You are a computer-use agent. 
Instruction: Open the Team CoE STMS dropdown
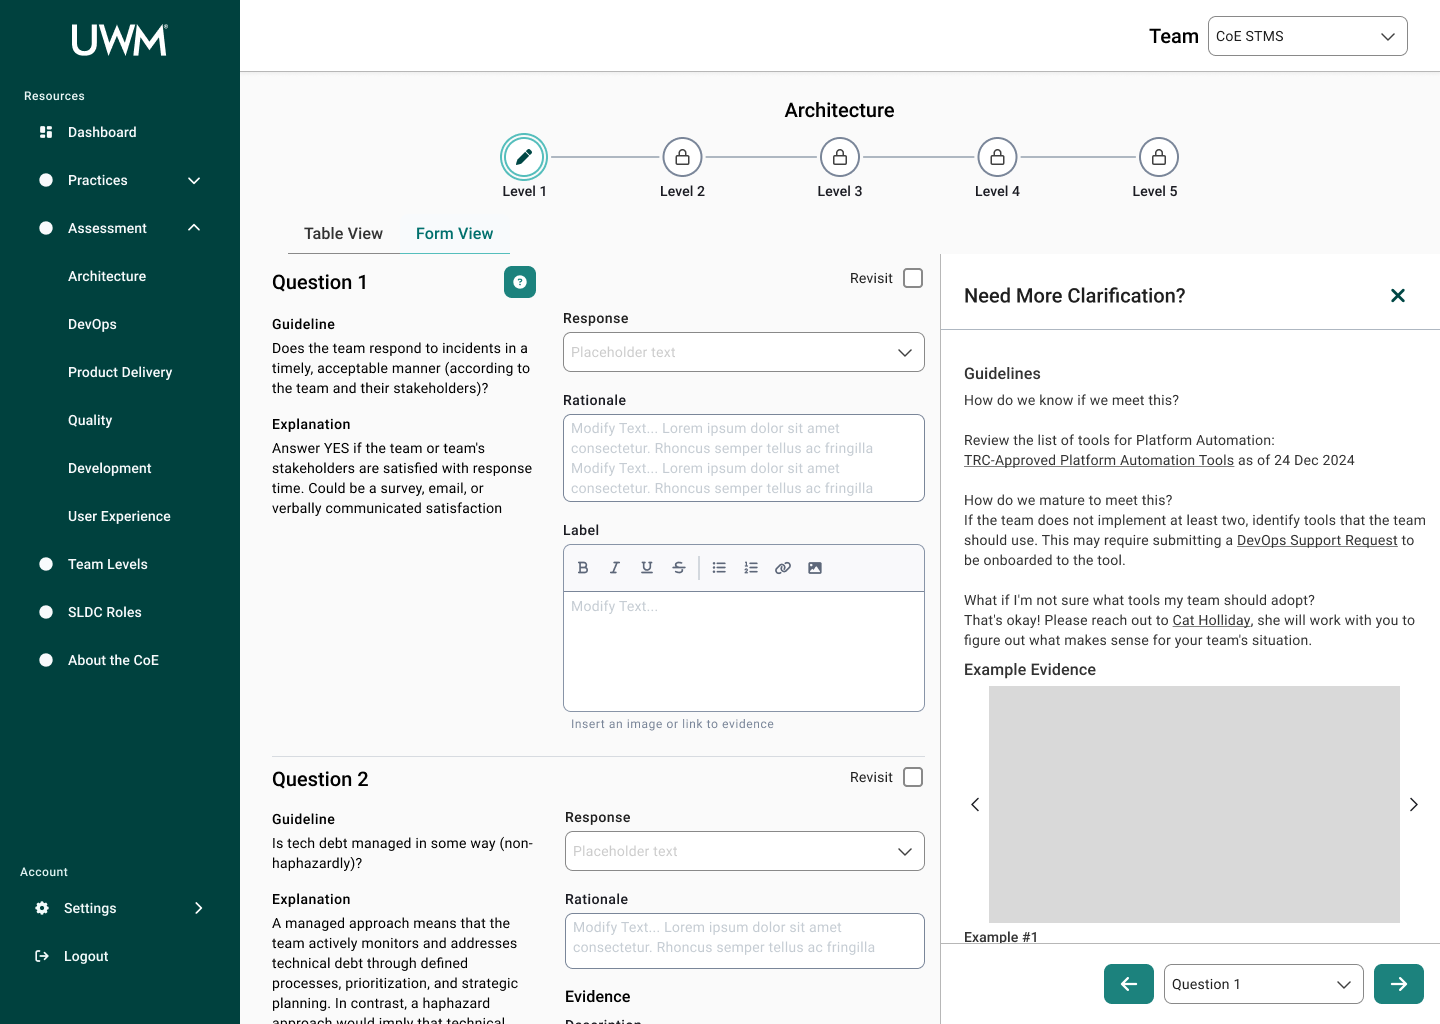[x=1308, y=36]
